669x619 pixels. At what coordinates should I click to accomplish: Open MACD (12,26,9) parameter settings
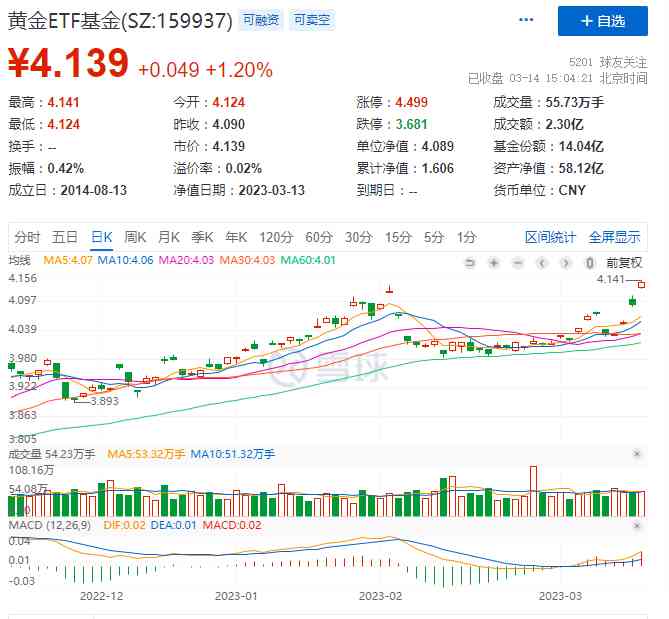click(x=49, y=526)
